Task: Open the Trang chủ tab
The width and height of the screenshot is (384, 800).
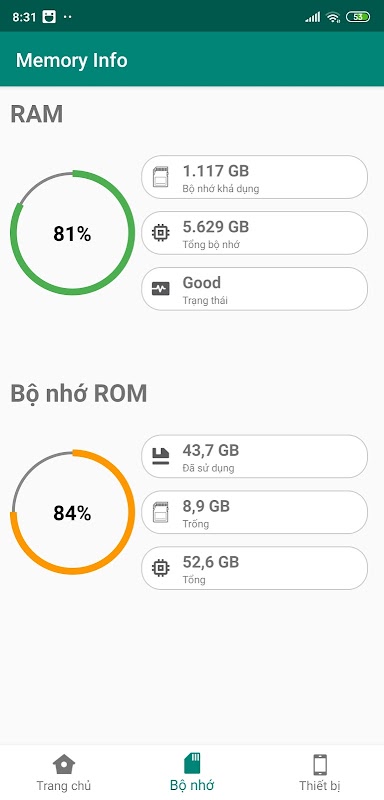Action: point(64,772)
